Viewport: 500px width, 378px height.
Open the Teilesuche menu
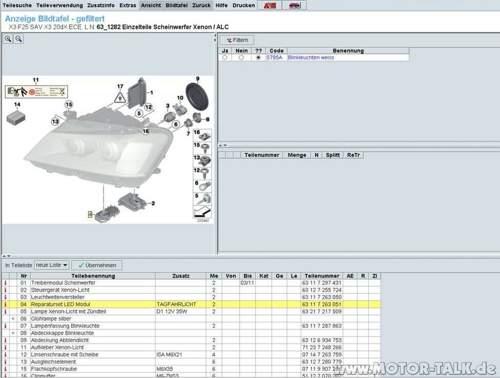[17, 5]
